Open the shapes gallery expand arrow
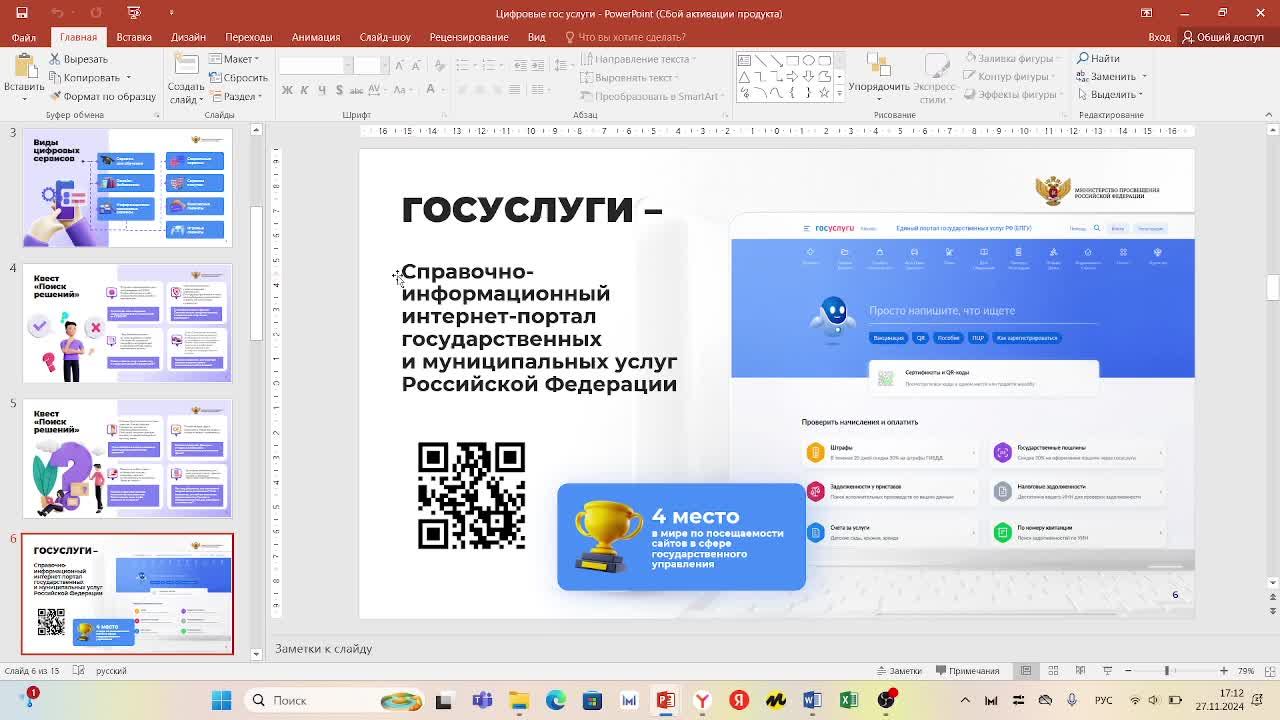This screenshot has height=720, width=1280. coord(838,94)
